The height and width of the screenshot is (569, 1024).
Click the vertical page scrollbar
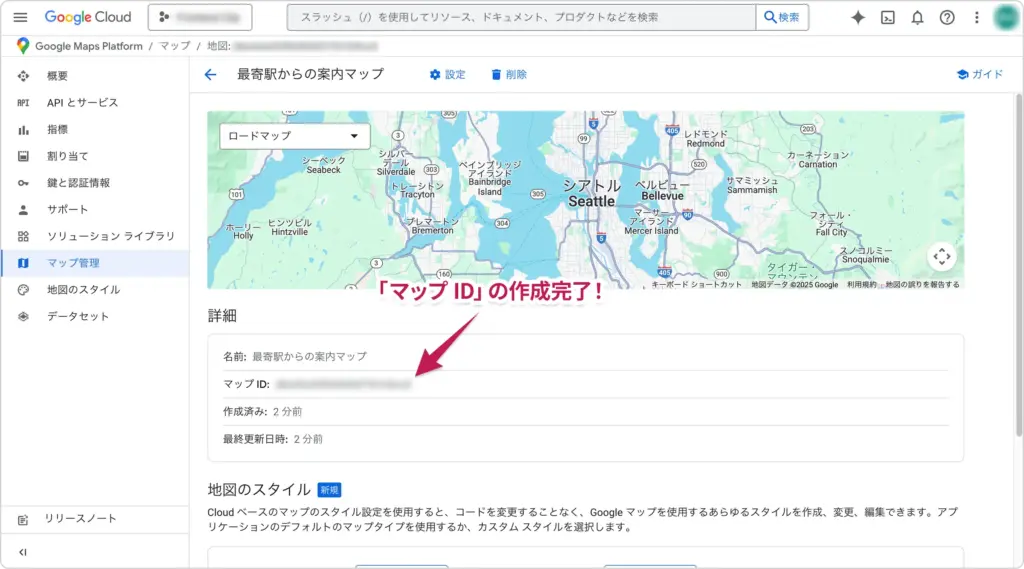tap(1018, 265)
